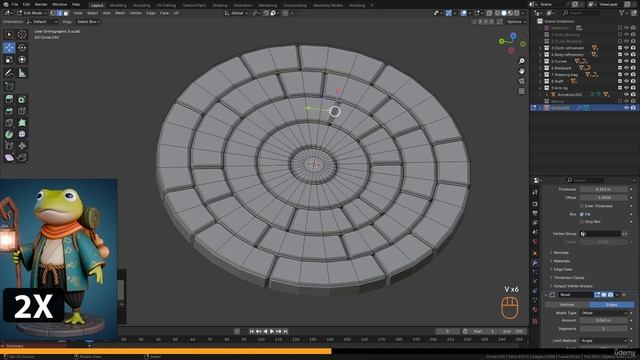The width and height of the screenshot is (640, 360).
Task: Switch to the Layout workspace tab
Action: (97, 5)
